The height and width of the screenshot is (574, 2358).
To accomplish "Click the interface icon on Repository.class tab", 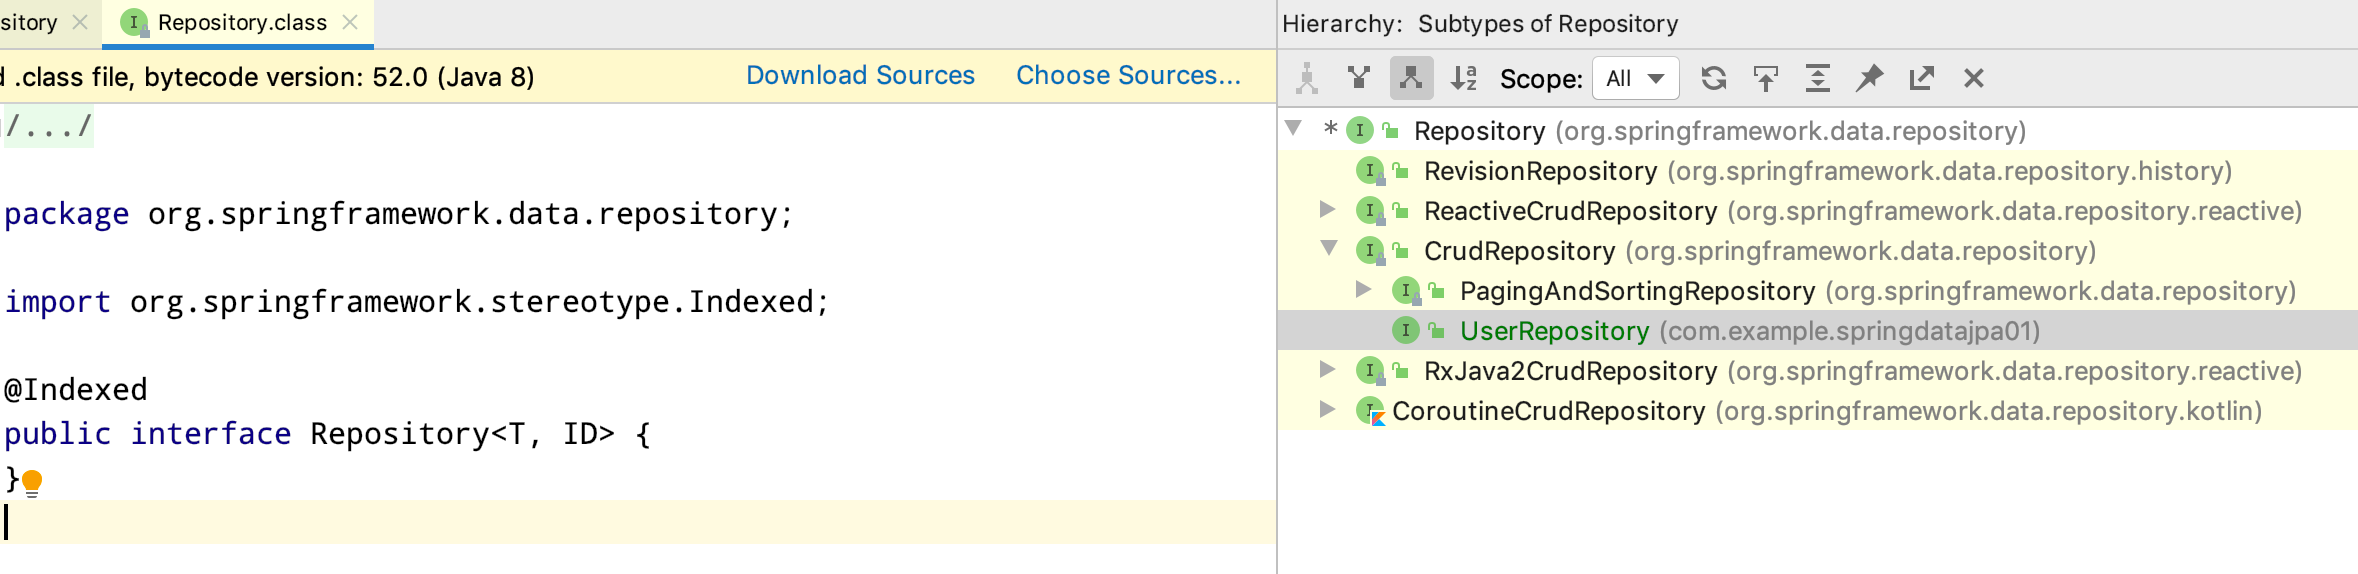I will [134, 23].
